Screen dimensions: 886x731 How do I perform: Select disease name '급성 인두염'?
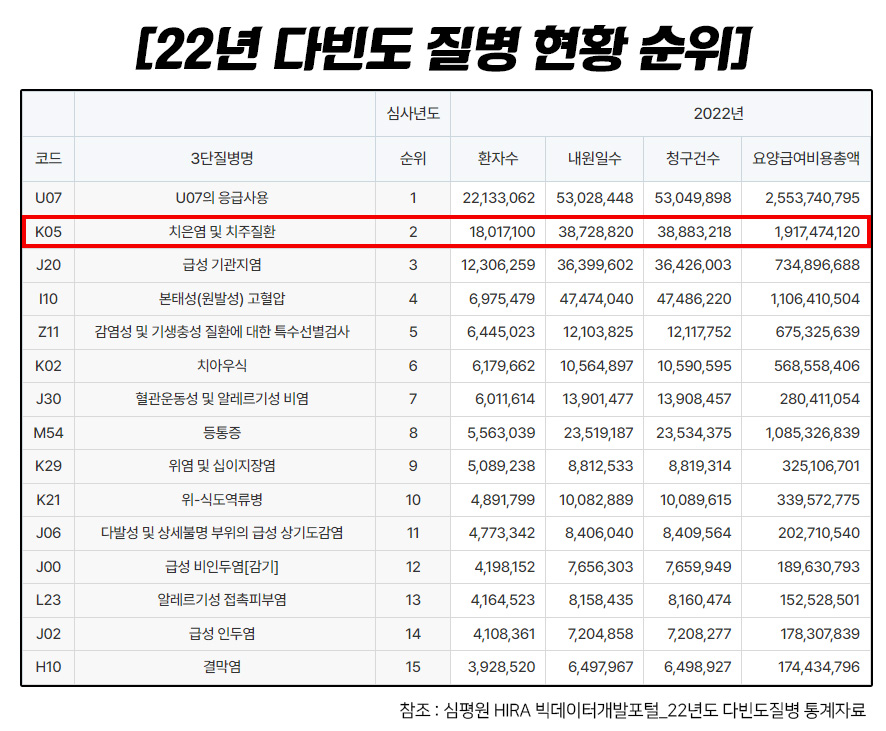[222, 633]
